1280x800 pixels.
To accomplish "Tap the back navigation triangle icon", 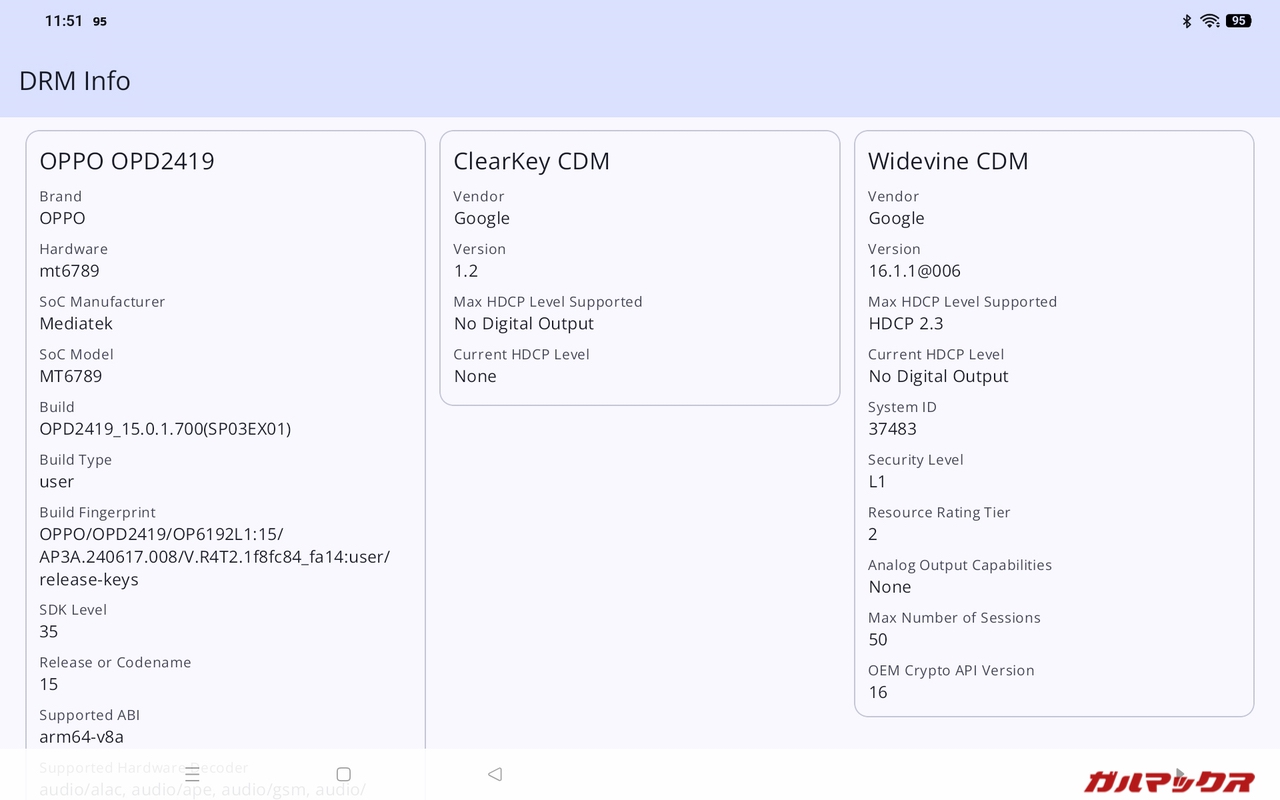I will click(x=494, y=774).
